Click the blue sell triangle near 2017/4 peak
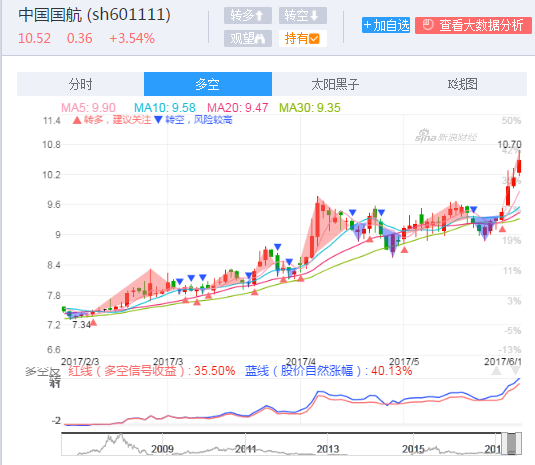 pos(352,213)
